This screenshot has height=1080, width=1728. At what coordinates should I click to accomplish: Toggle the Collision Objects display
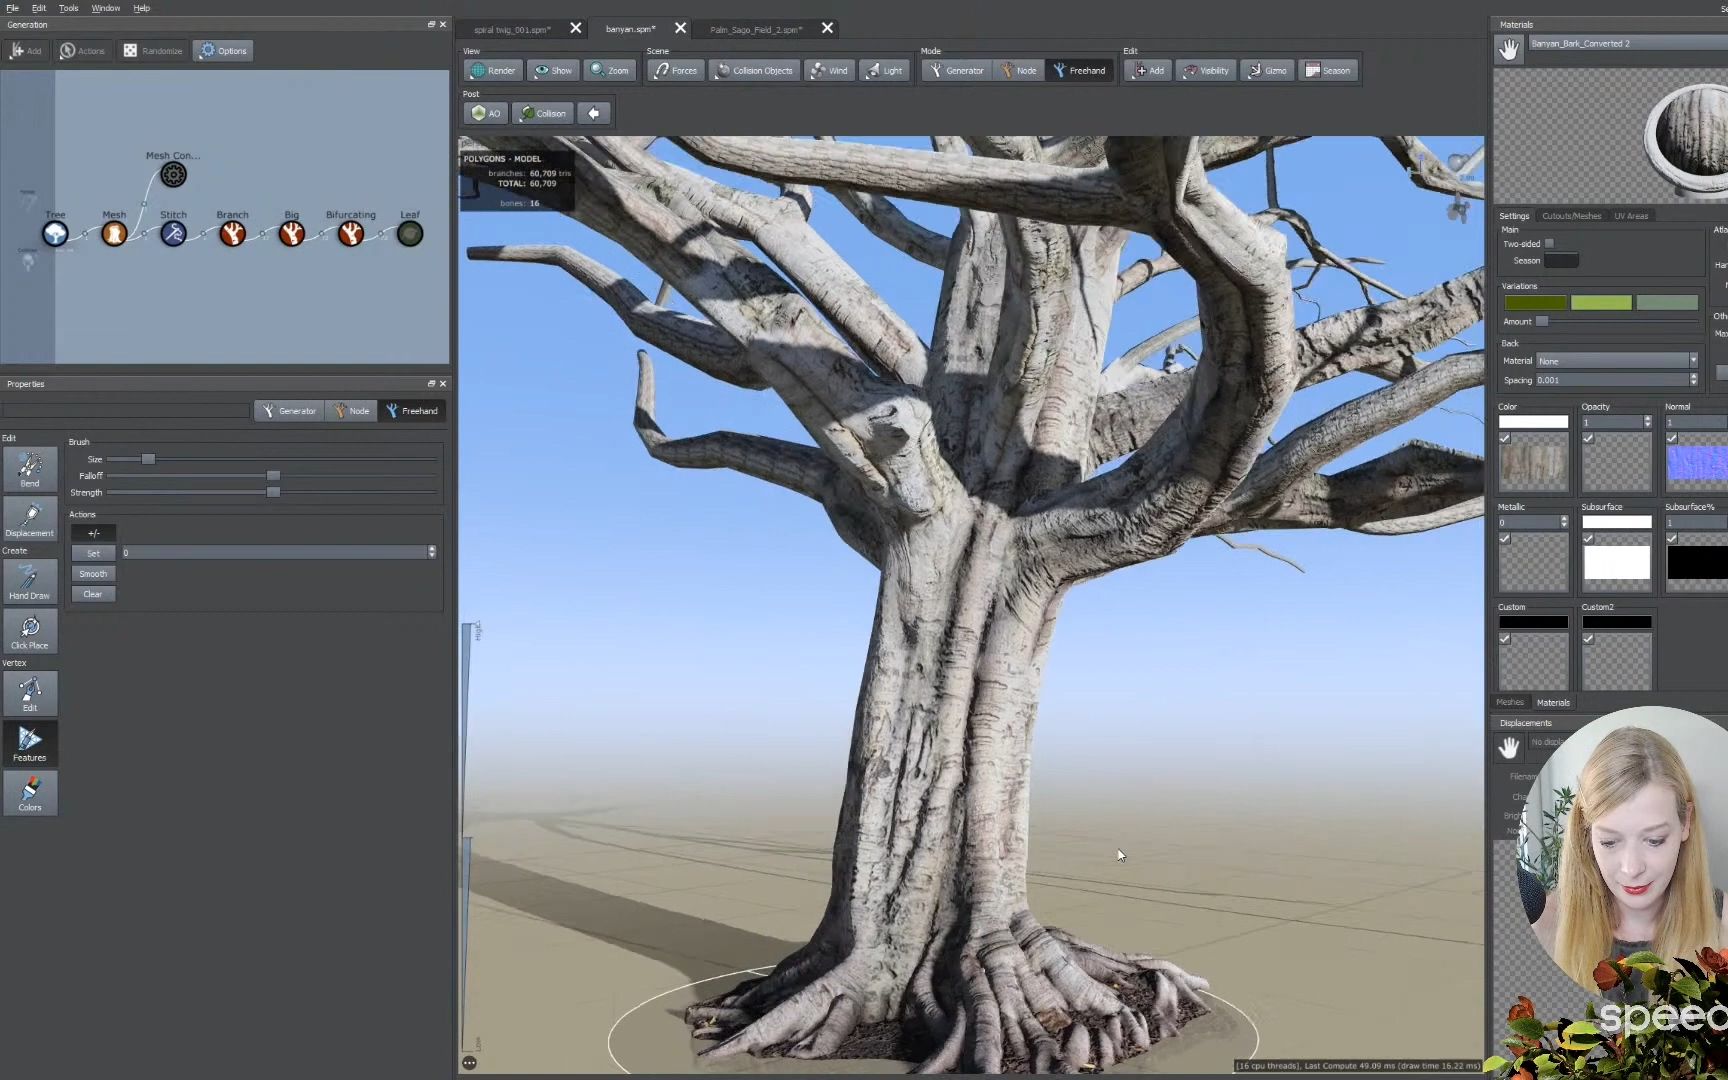753,70
